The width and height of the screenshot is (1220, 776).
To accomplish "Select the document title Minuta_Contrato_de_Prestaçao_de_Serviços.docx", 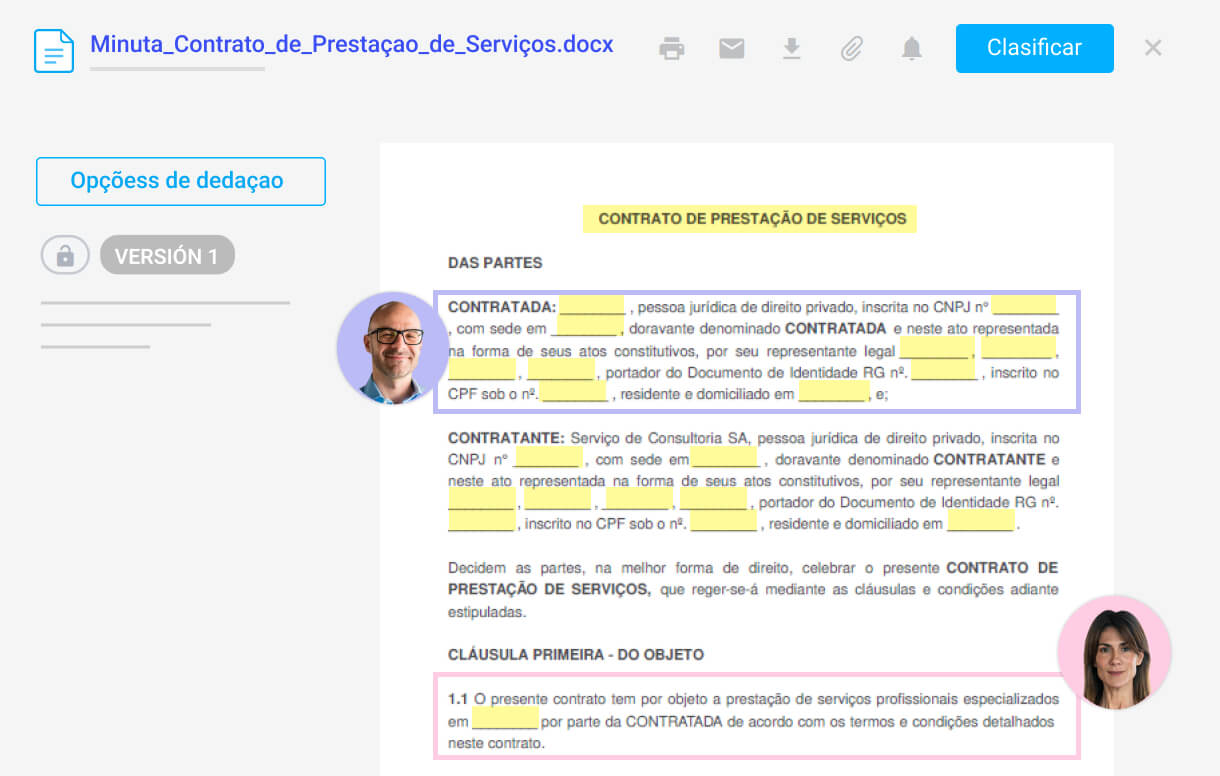I will [x=351, y=44].
